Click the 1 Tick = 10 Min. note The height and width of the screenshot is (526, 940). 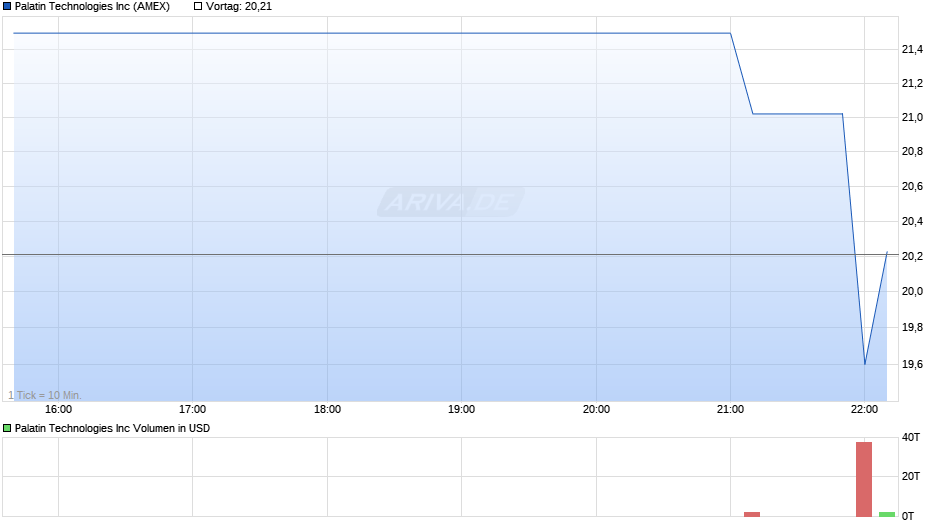click(x=45, y=395)
